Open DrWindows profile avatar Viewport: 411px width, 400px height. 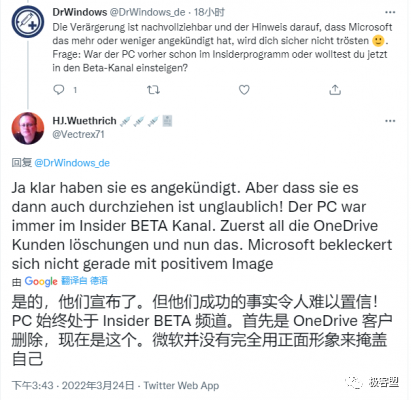[x=28, y=22]
